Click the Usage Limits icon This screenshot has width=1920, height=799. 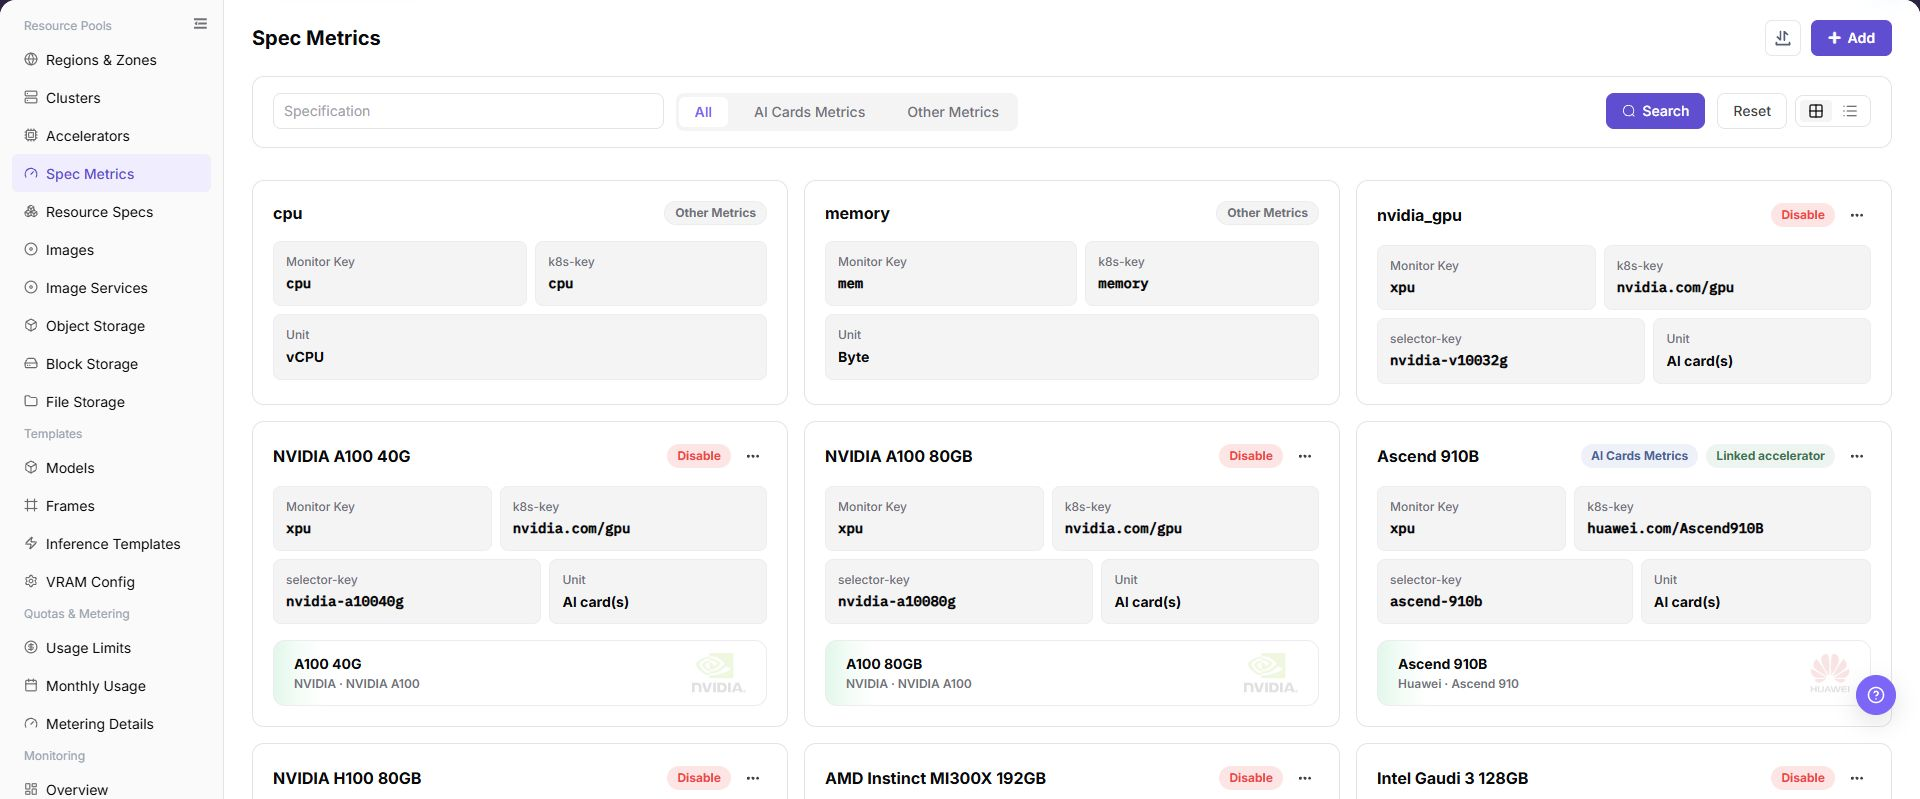pos(31,647)
